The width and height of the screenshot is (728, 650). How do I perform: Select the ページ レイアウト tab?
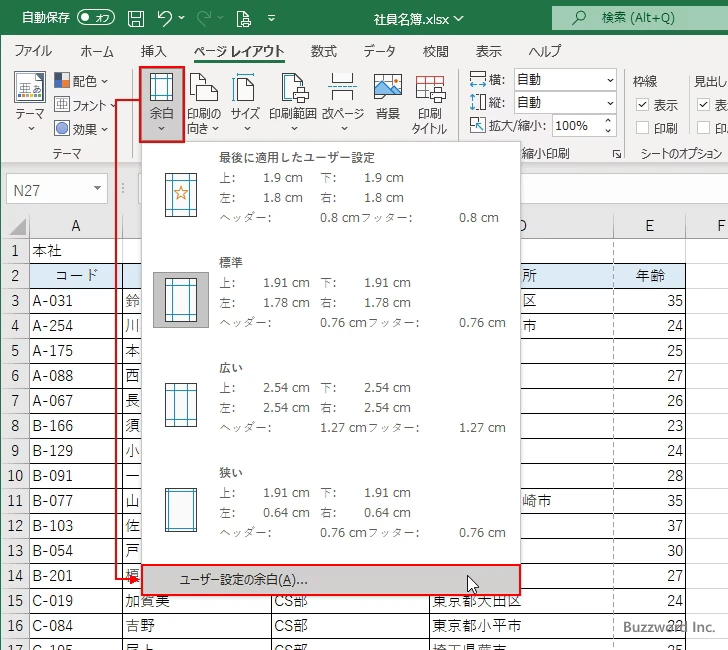239,51
